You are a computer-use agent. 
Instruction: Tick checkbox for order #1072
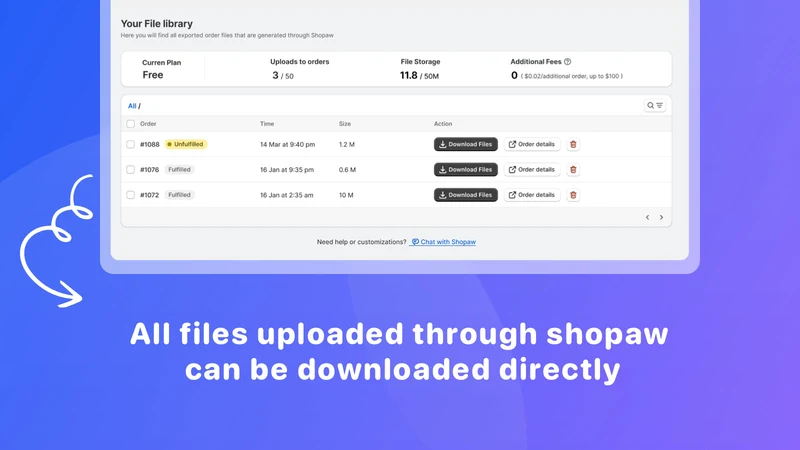(x=131, y=195)
